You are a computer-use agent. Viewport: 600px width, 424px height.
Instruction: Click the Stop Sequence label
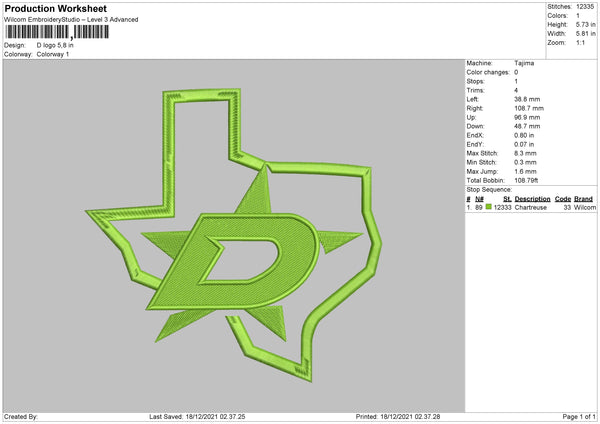click(489, 190)
